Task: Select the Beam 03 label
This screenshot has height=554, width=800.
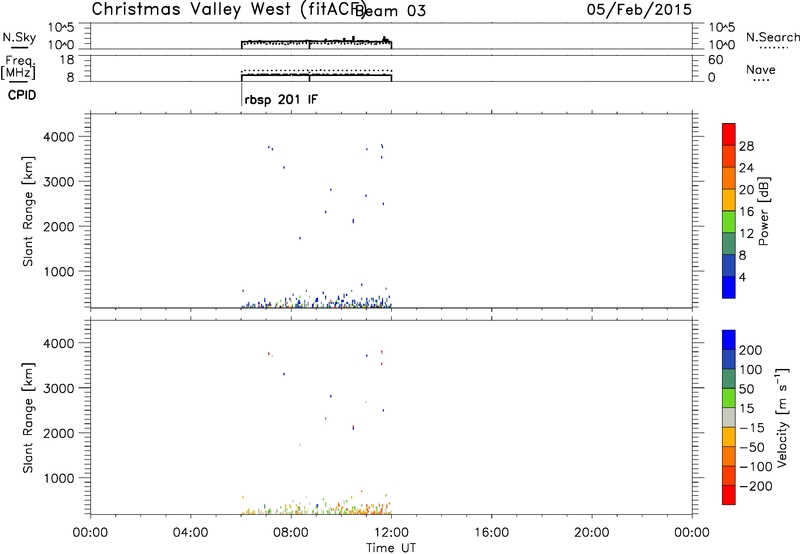Action: pos(390,11)
